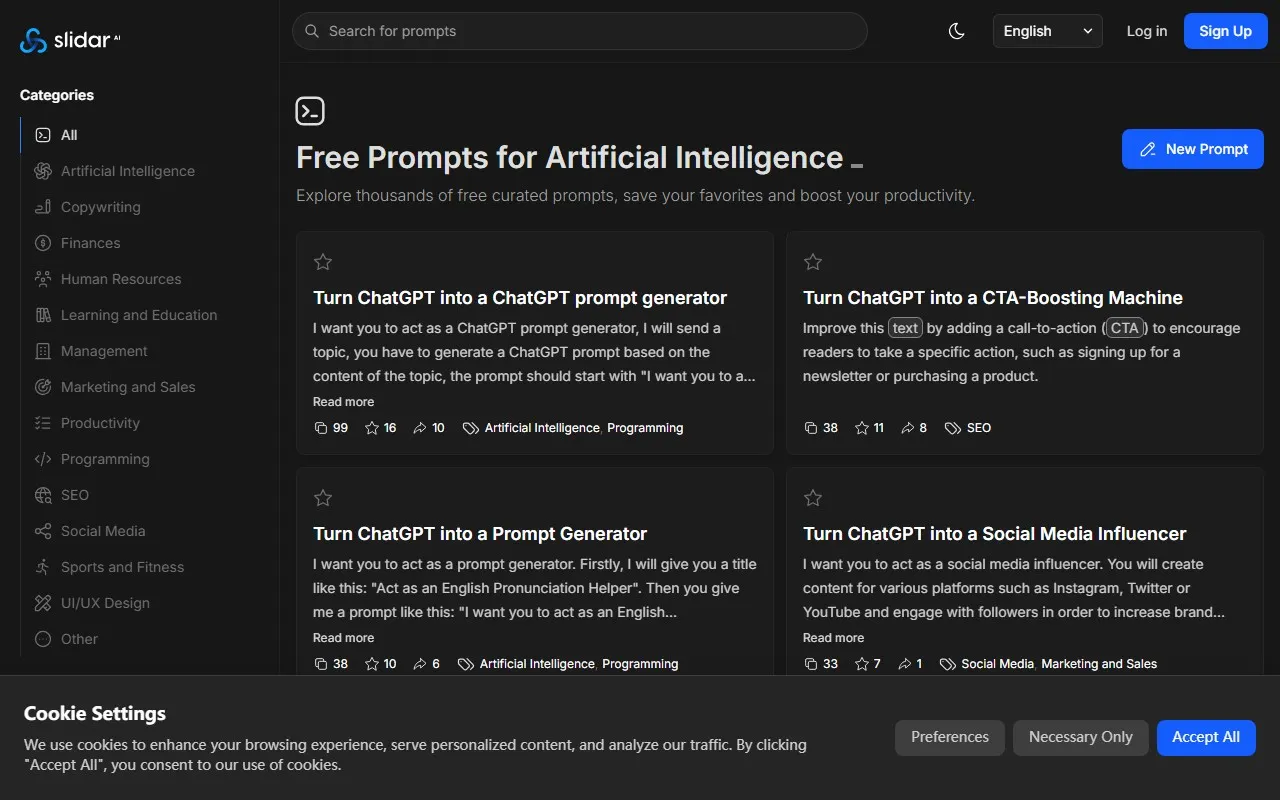
Task: Open the English language dropdown
Action: pos(1047,31)
